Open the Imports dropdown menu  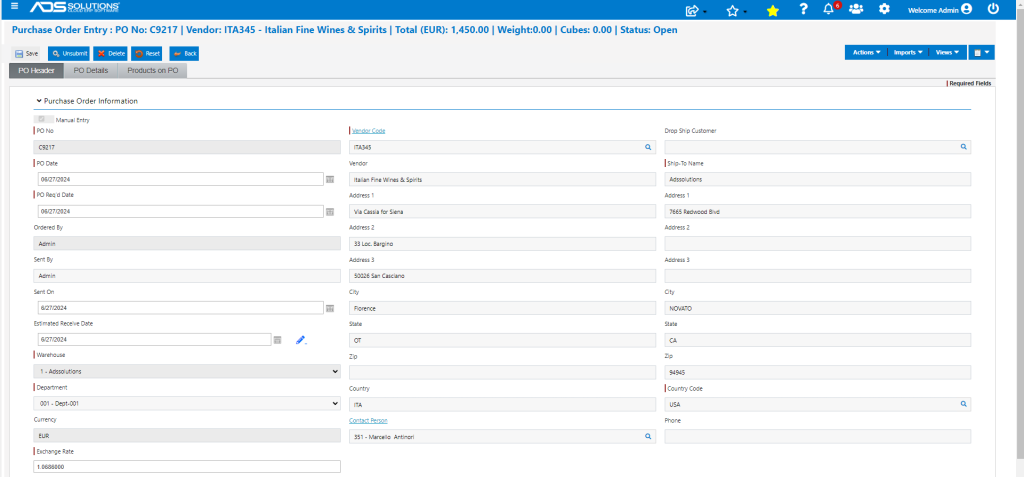(908, 52)
